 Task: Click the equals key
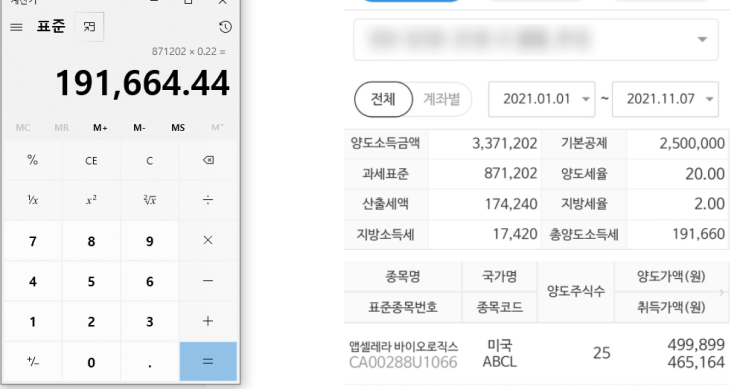[x=208, y=362]
